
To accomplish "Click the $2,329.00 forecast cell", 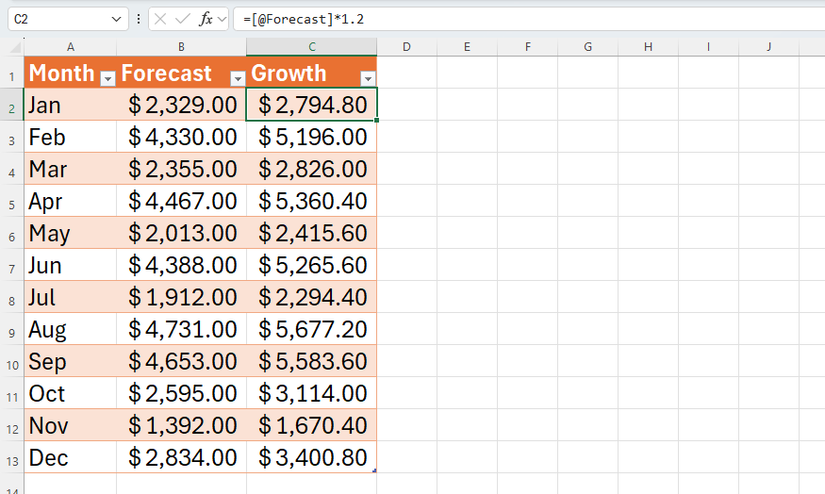I will coord(182,105).
